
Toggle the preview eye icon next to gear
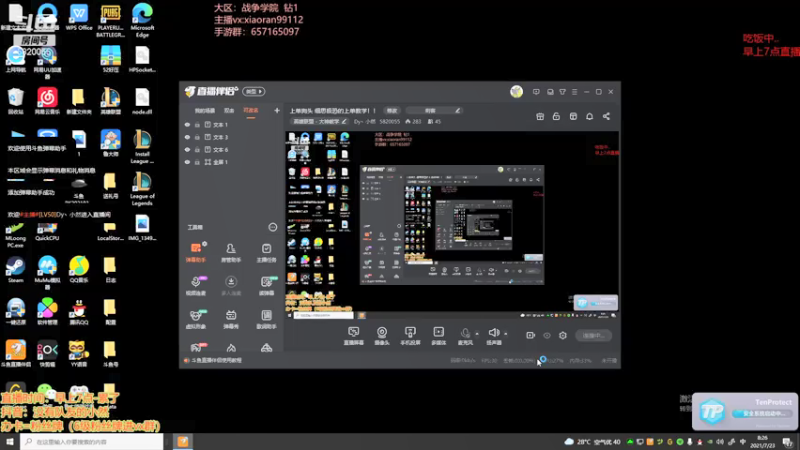547,335
